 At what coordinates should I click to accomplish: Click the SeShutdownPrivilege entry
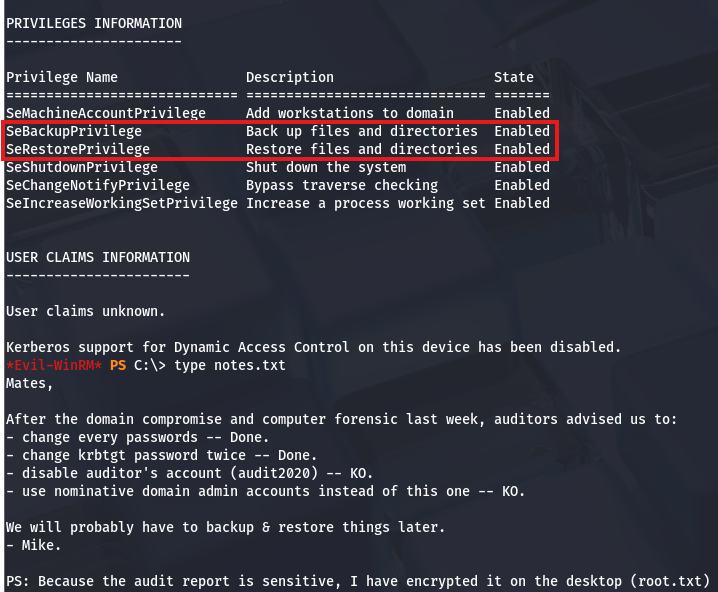(82, 167)
